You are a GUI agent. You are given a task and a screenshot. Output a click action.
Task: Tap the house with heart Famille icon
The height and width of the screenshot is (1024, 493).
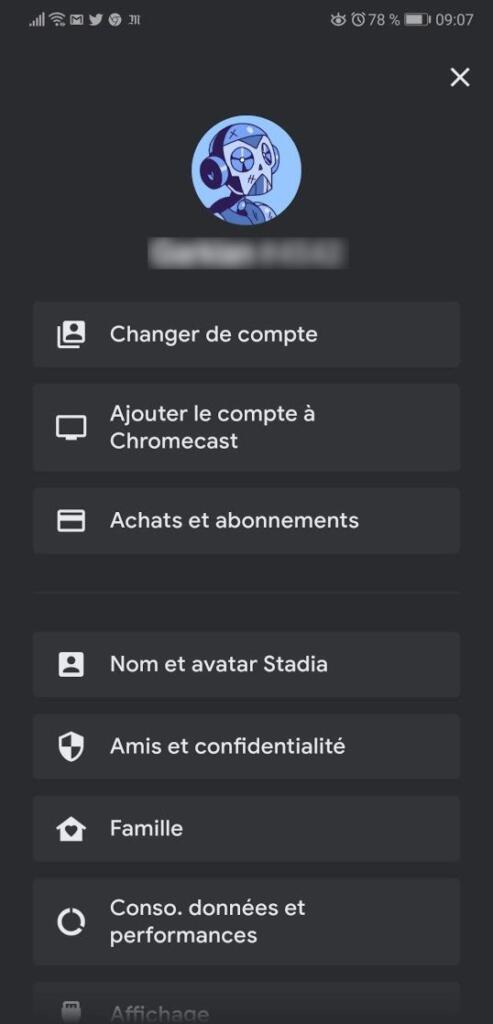pyautogui.click(x=71, y=829)
